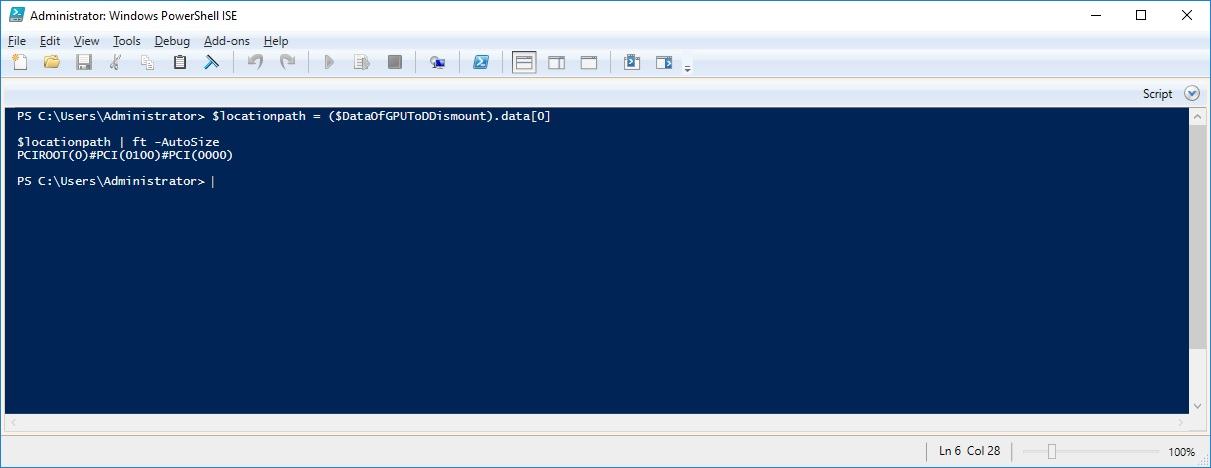Click the PowerShell ISE title bar icon
The image size is (1211, 468).
[16, 15]
